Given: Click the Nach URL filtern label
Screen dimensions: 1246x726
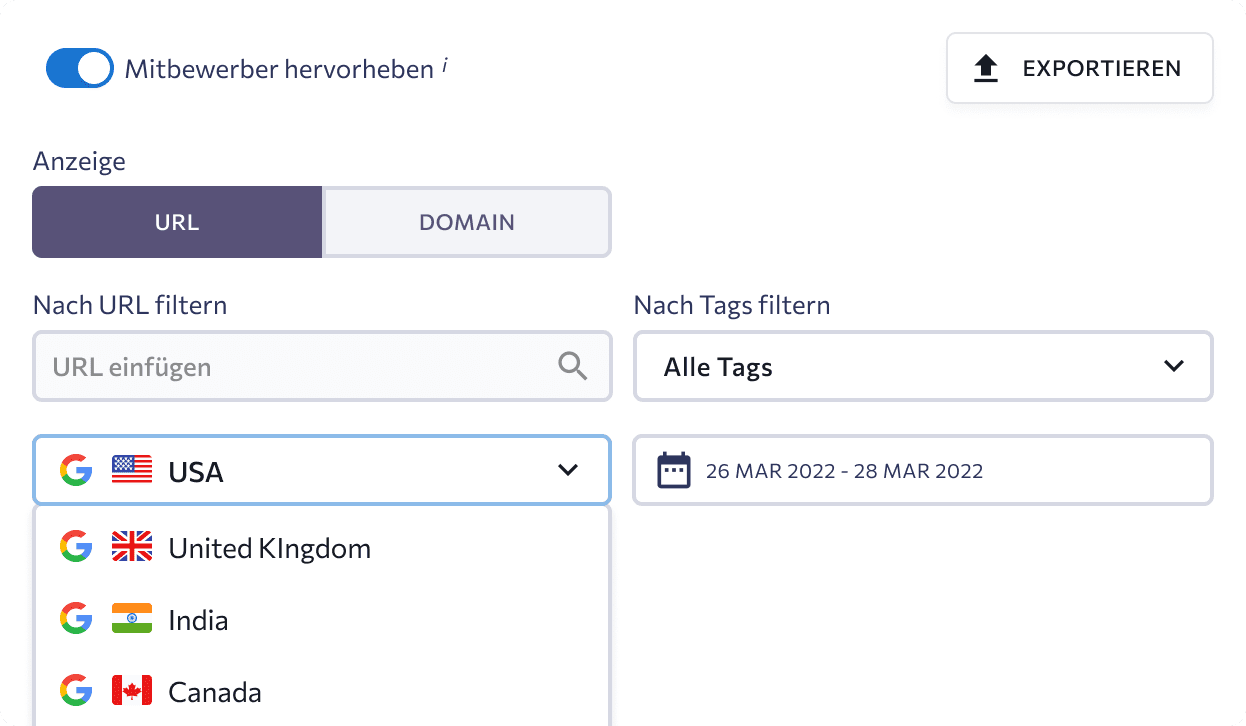Looking at the screenshot, I should (x=130, y=305).
